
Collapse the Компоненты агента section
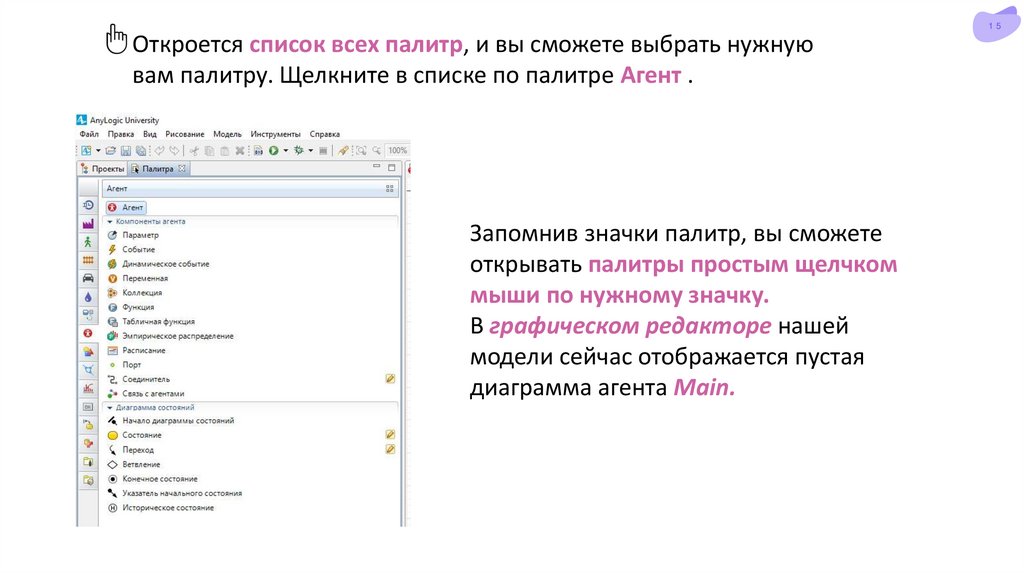pos(110,221)
